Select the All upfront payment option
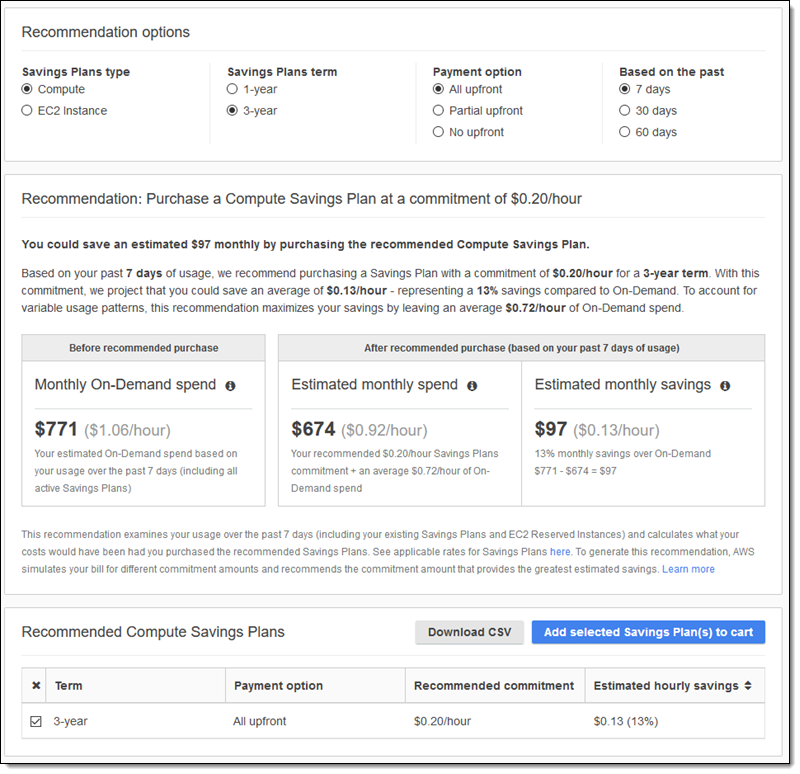800x774 pixels. (x=438, y=90)
